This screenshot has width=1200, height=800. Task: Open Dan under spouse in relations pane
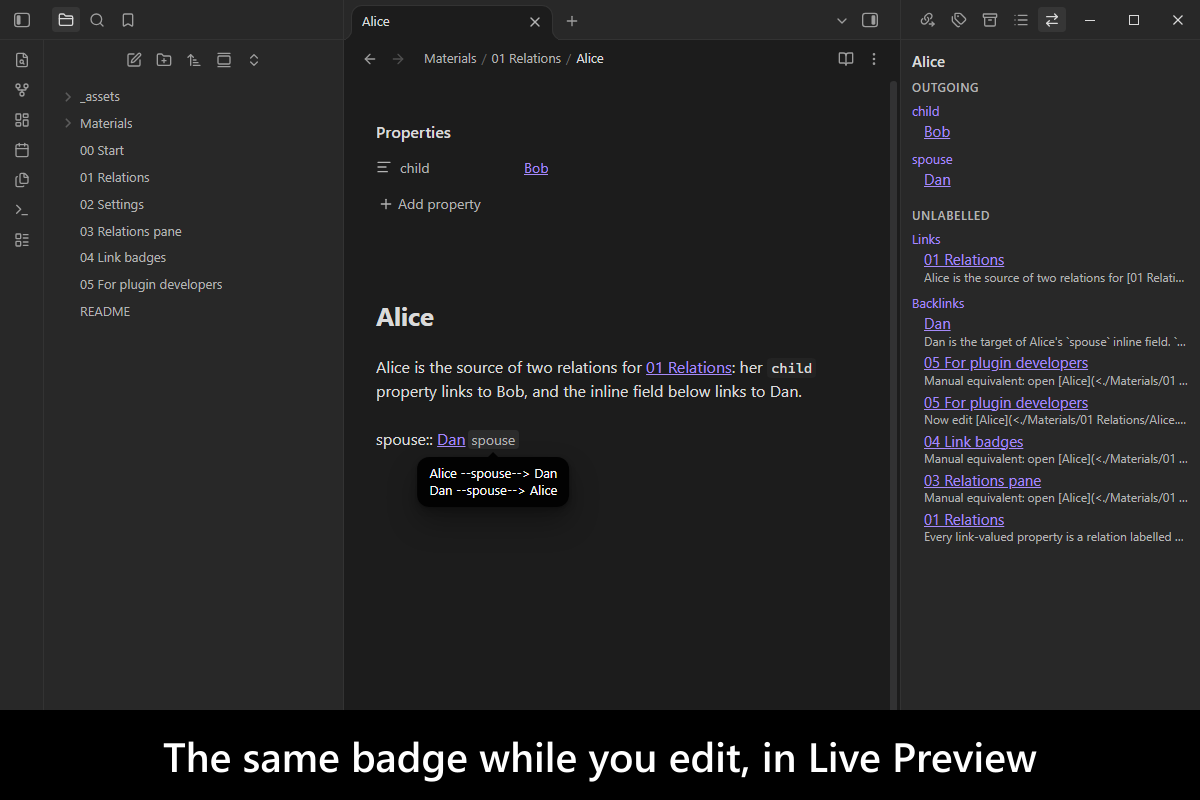click(x=937, y=180)
